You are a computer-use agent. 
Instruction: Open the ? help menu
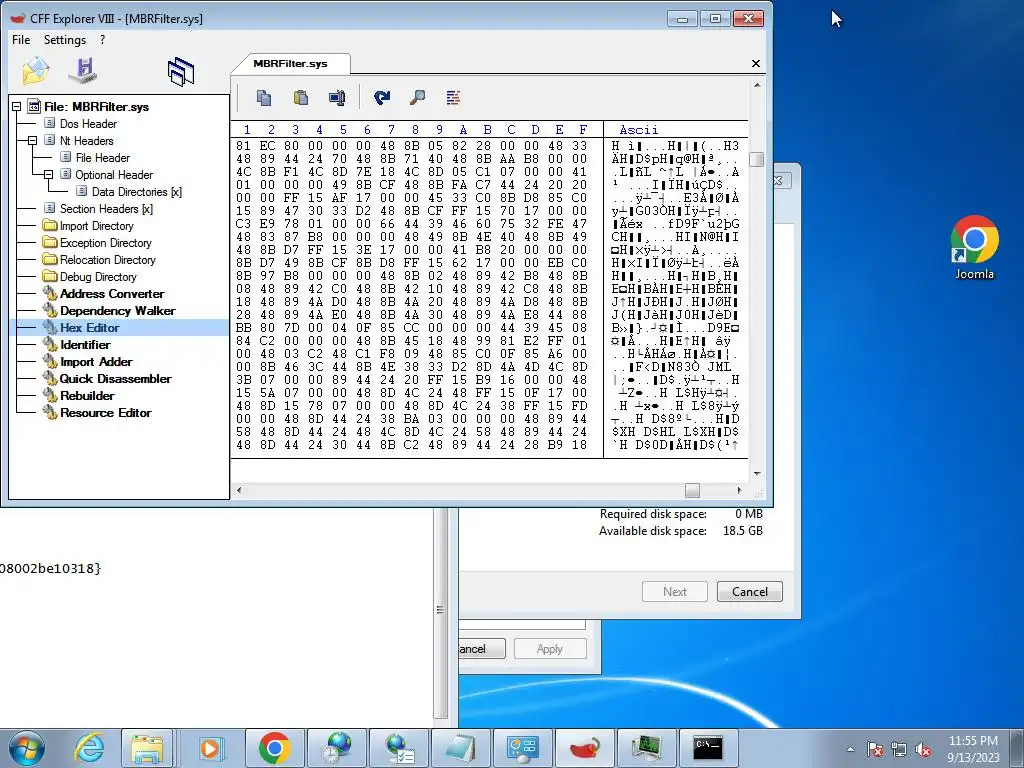[103, 40]
